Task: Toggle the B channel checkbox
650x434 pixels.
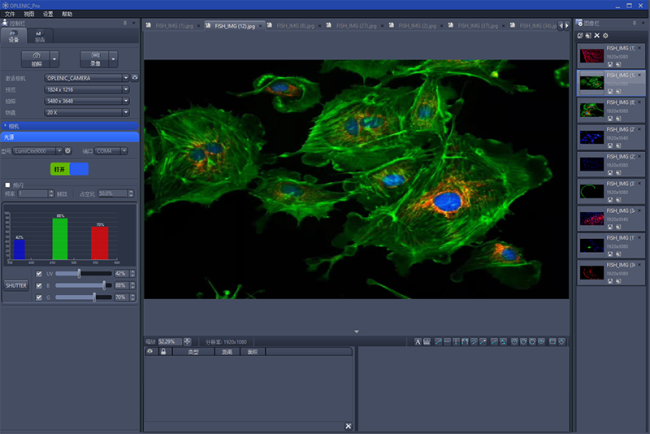Action: (40, 285)
